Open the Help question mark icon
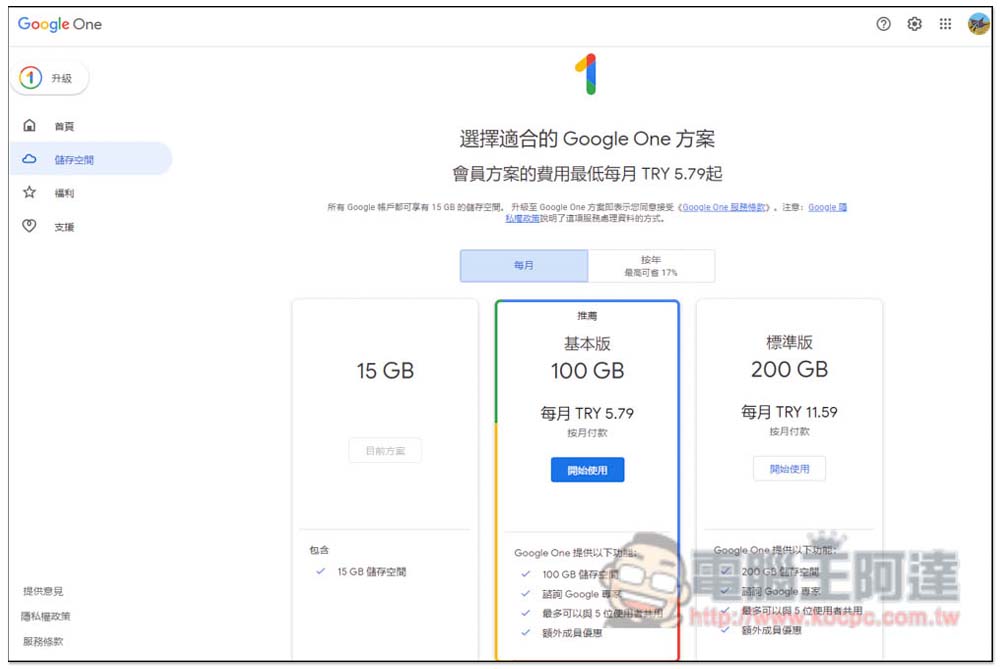The width and height of the screenshot is (1000, 669). click(883, 24)
